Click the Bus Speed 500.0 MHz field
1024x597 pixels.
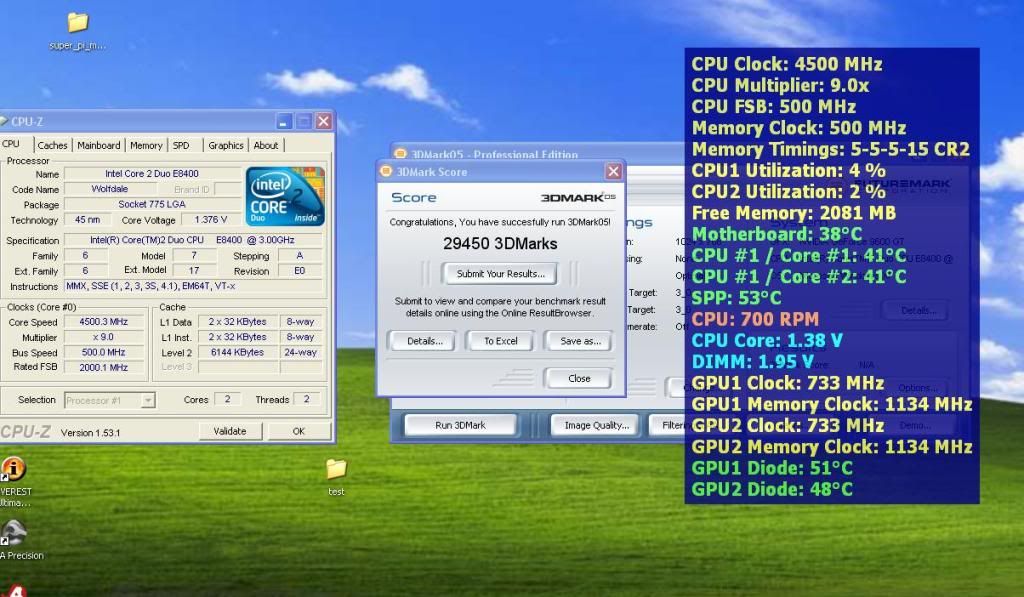103,352
